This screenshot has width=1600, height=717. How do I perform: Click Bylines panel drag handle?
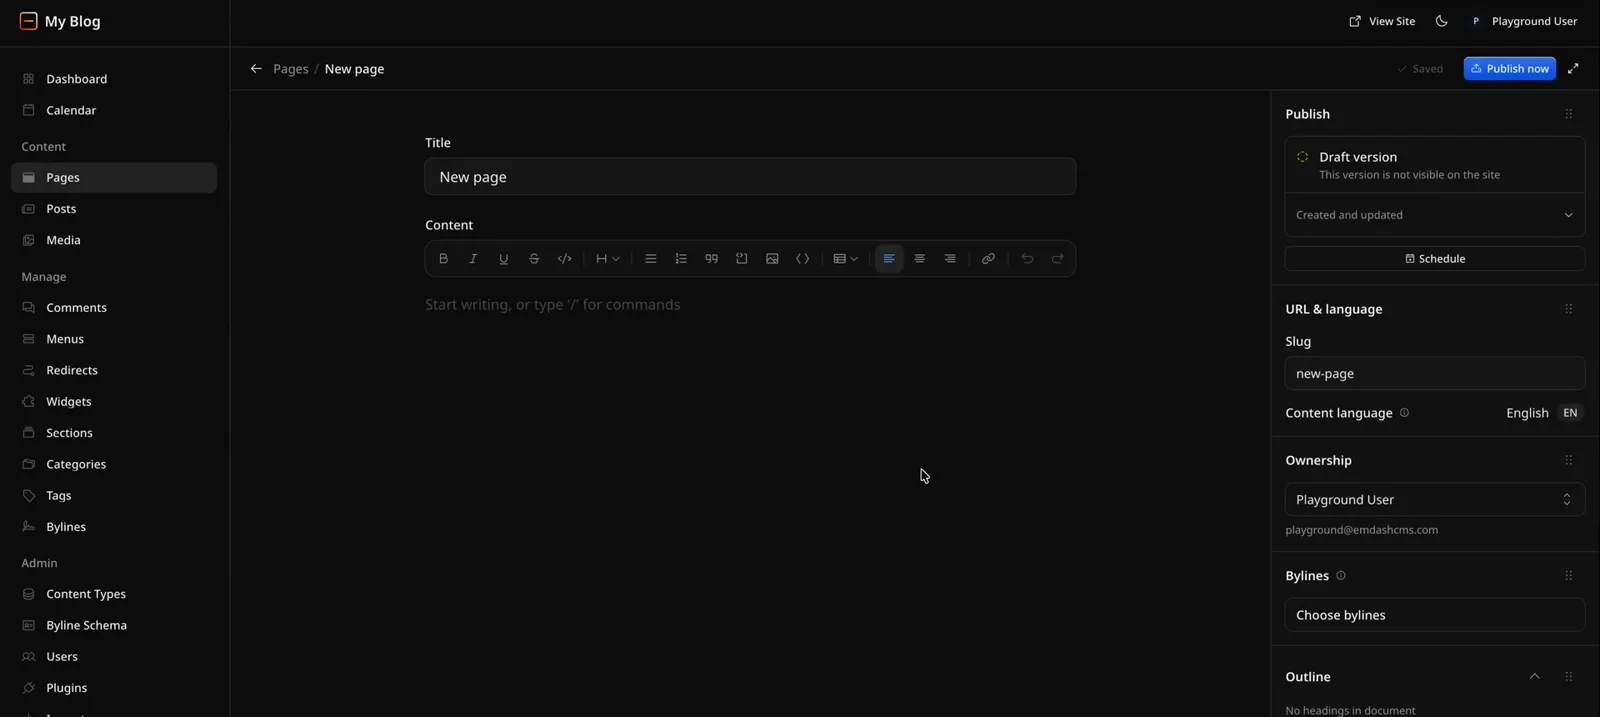[1569, 576]
